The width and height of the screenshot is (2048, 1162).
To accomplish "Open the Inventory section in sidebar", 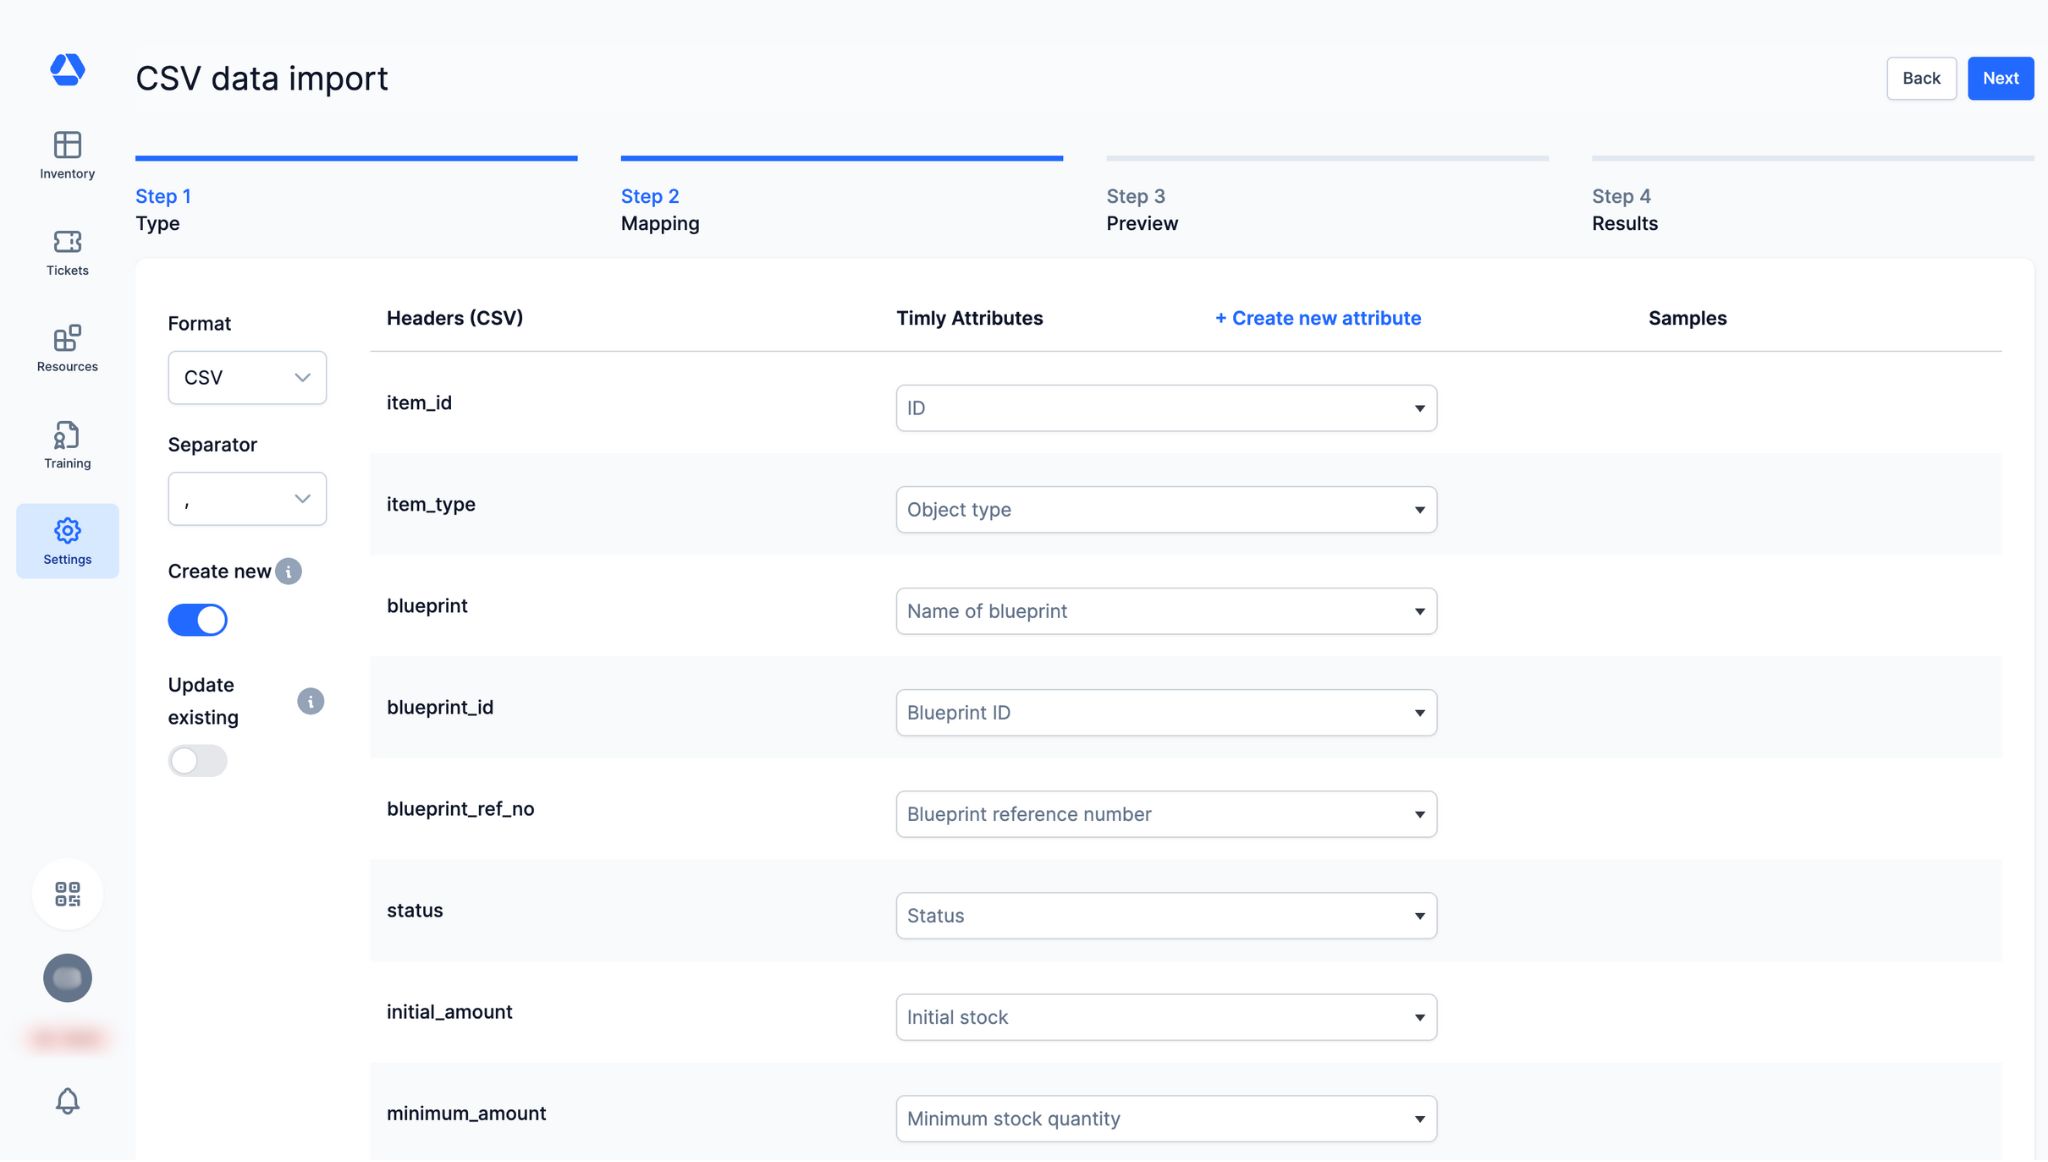I will click(x=67, y=155).
